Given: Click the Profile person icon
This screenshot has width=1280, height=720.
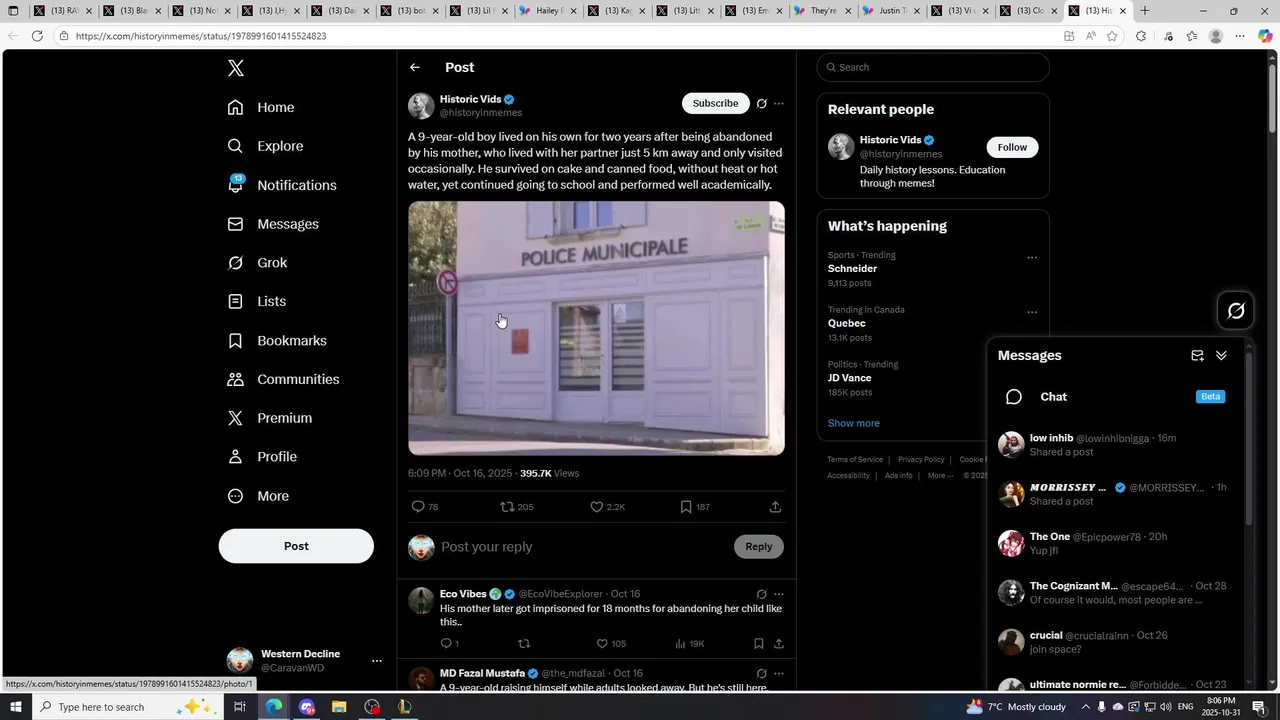Looking at the screenshot, I should coord(235,457).
